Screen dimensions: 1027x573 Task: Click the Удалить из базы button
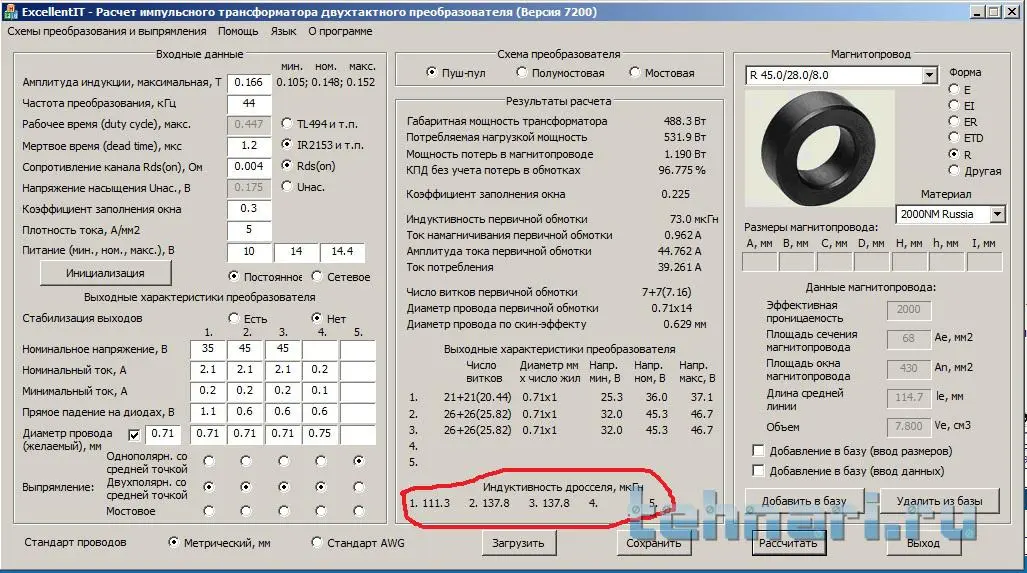[939, 501]
